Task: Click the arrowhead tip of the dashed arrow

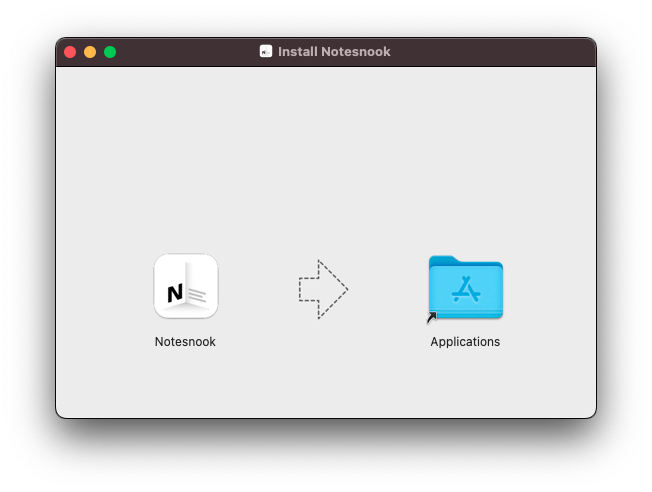Action: click(344, 290)
